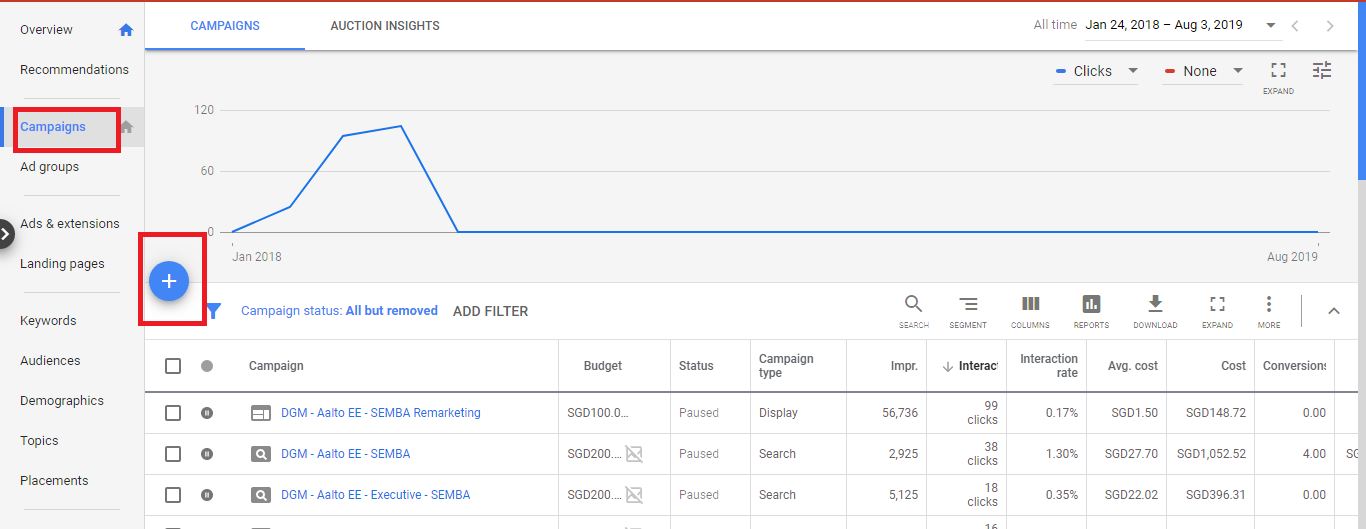Check the Executive - SEMBA campaign checkbox
This screenshot has height=529, width=1366.
173,495
